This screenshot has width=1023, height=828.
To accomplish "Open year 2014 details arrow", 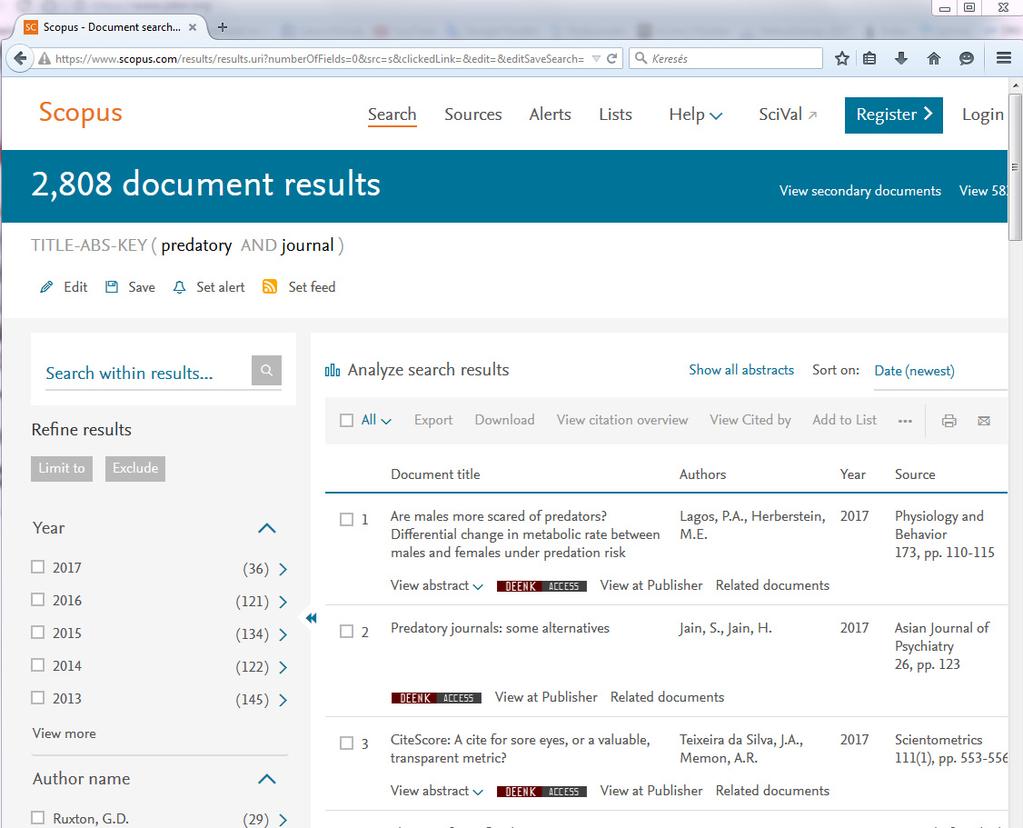I will [x=283, y=667].
